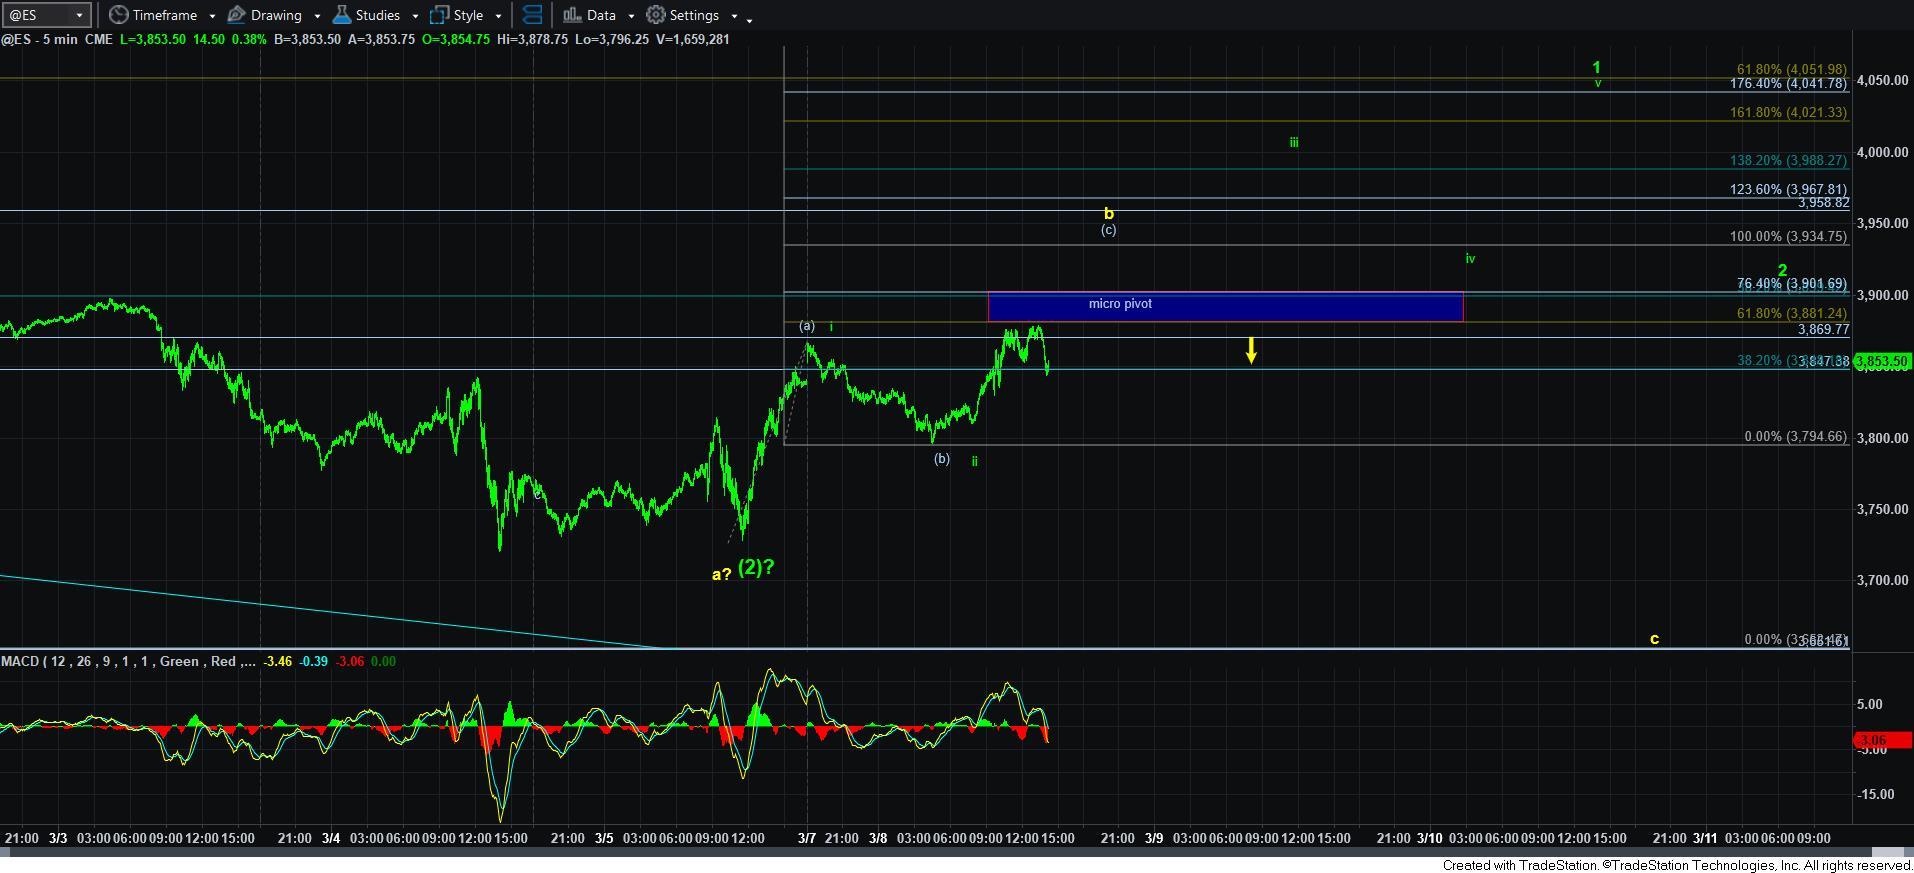Screen dimensions: 1914x873
Task: Open the Style menu
Action: click(467, 15)
